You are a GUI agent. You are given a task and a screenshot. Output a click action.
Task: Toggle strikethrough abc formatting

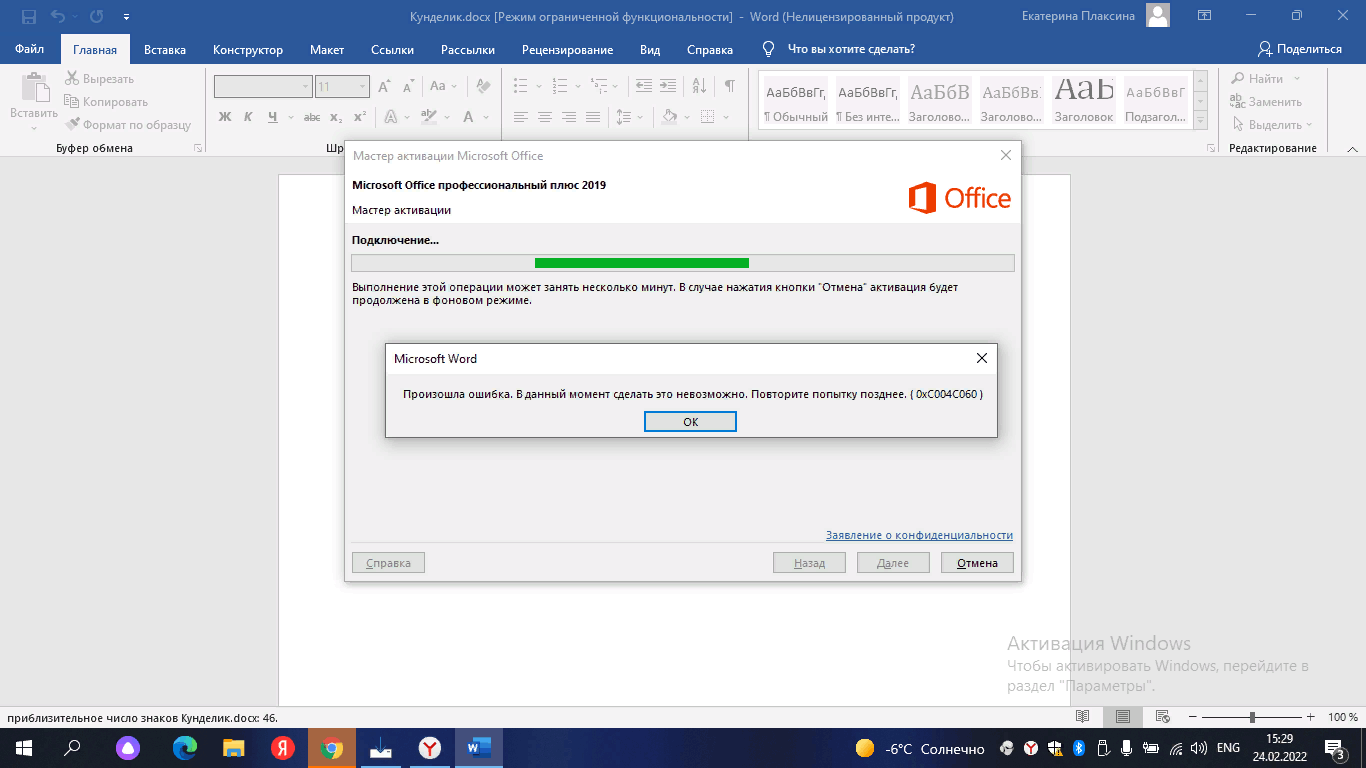pyautogui.click(x=311, y=117)
